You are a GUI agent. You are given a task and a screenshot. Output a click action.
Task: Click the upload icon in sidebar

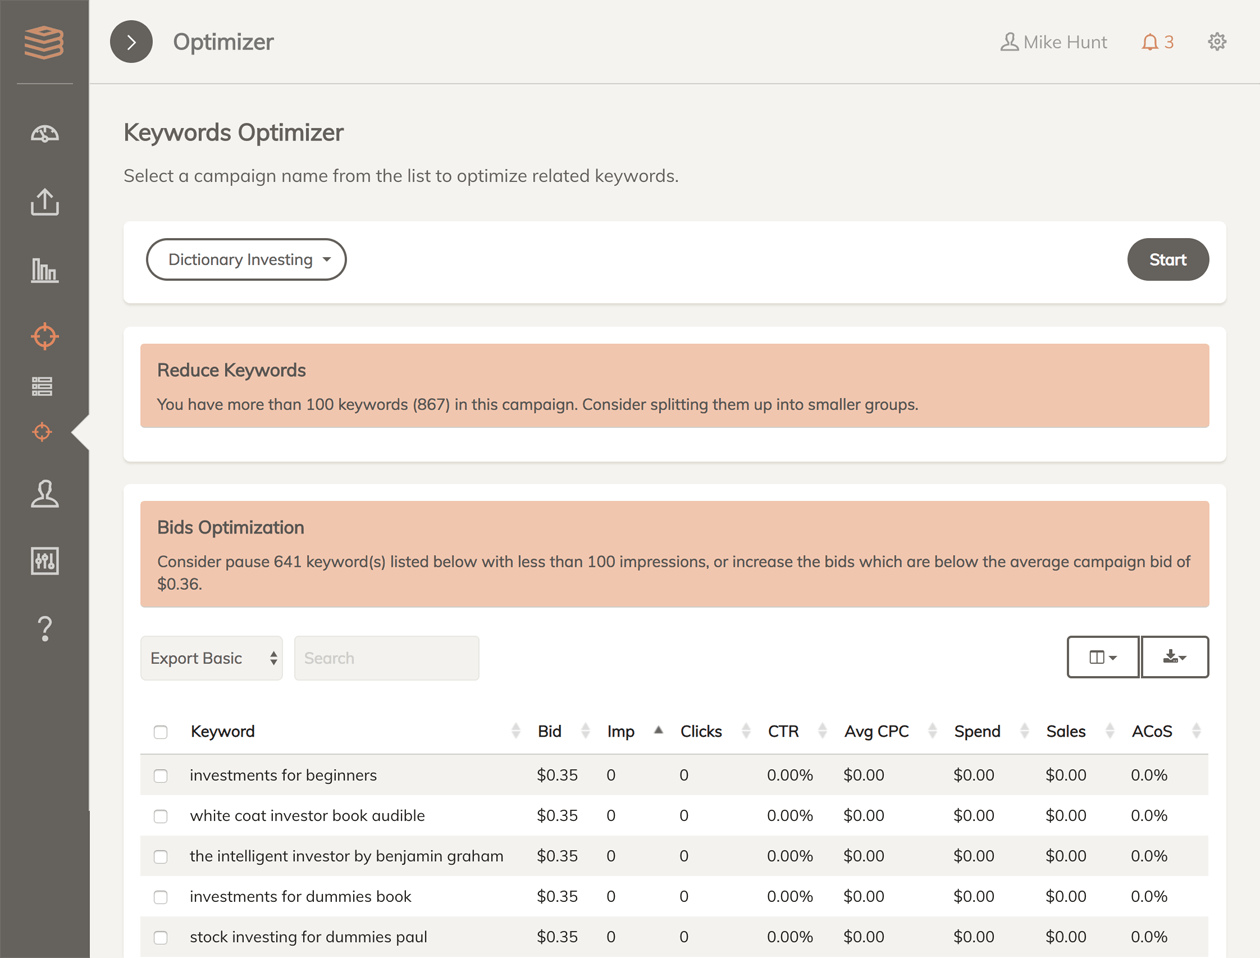pos(44,202)
